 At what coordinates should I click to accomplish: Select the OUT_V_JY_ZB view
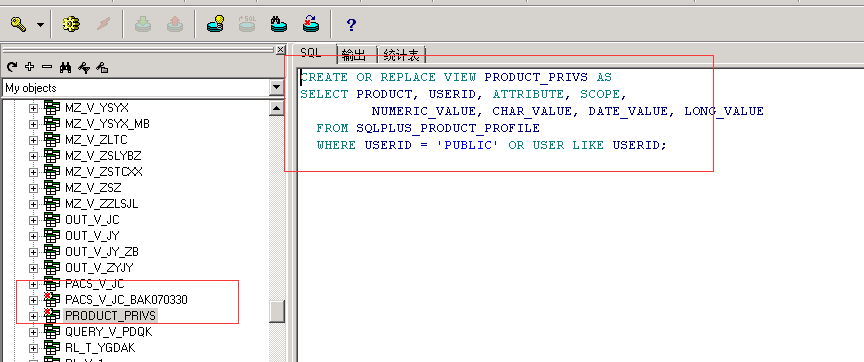tap(101, 252)
